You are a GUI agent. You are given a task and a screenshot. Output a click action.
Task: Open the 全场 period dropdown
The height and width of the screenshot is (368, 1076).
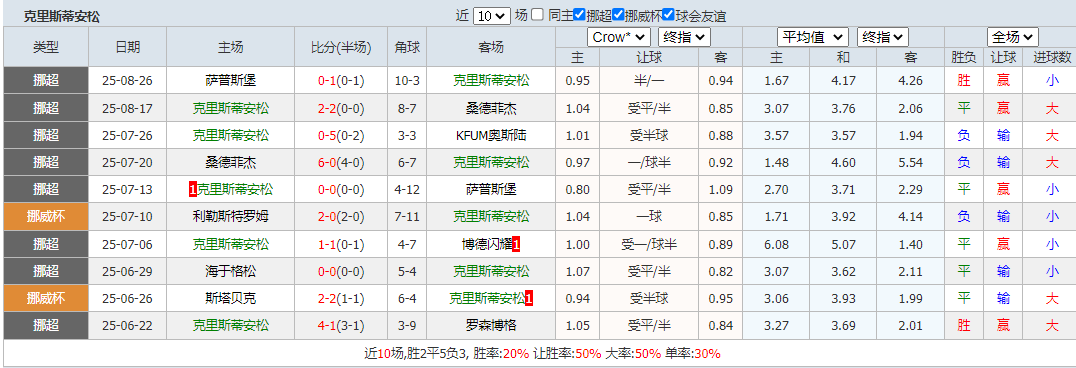pos(1012,37)
